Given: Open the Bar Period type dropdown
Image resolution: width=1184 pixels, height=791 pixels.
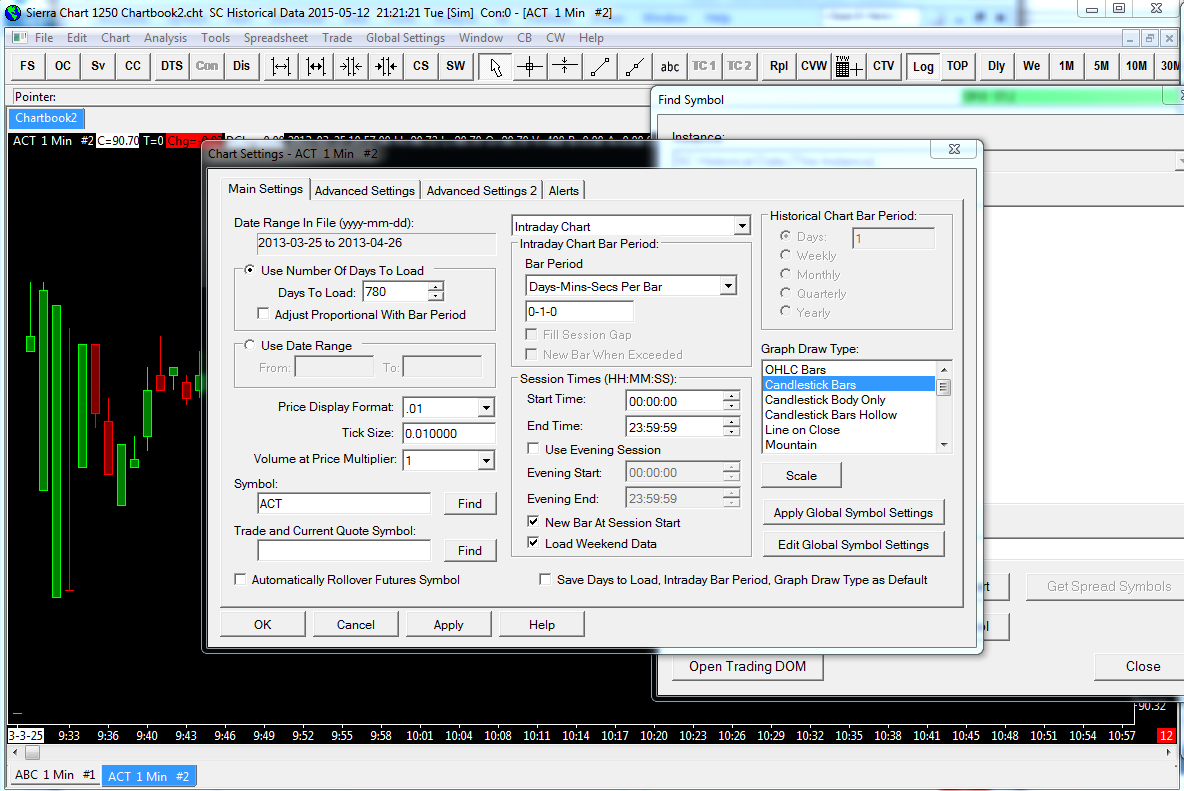Looking at the screenshot, I should (727, 286).
